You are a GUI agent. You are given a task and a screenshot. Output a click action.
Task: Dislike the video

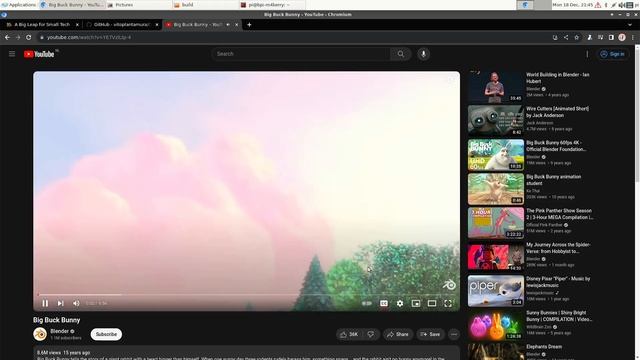371,334
